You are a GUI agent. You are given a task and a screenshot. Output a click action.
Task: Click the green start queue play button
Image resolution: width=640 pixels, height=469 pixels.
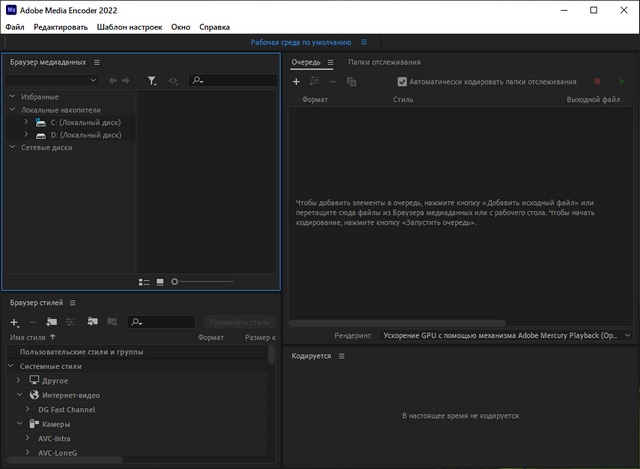(622, 81)
